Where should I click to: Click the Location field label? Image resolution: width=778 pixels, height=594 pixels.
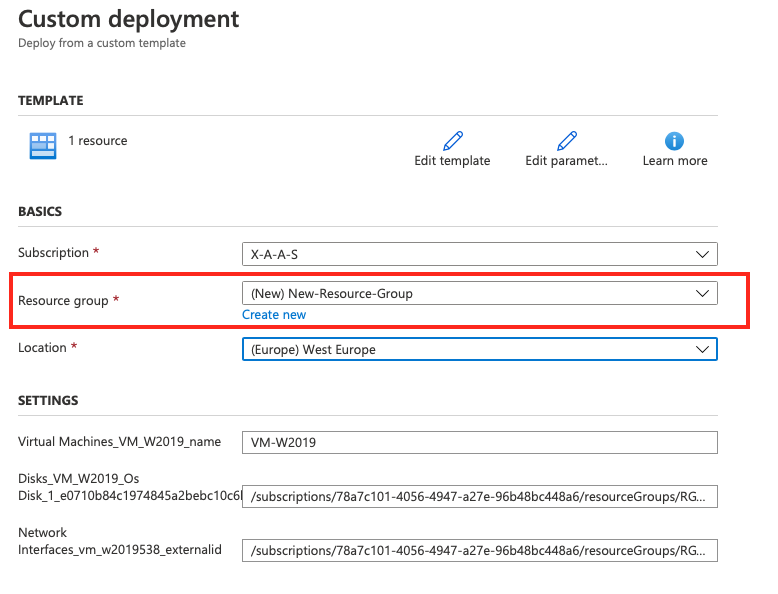click(x=42, y=348)
